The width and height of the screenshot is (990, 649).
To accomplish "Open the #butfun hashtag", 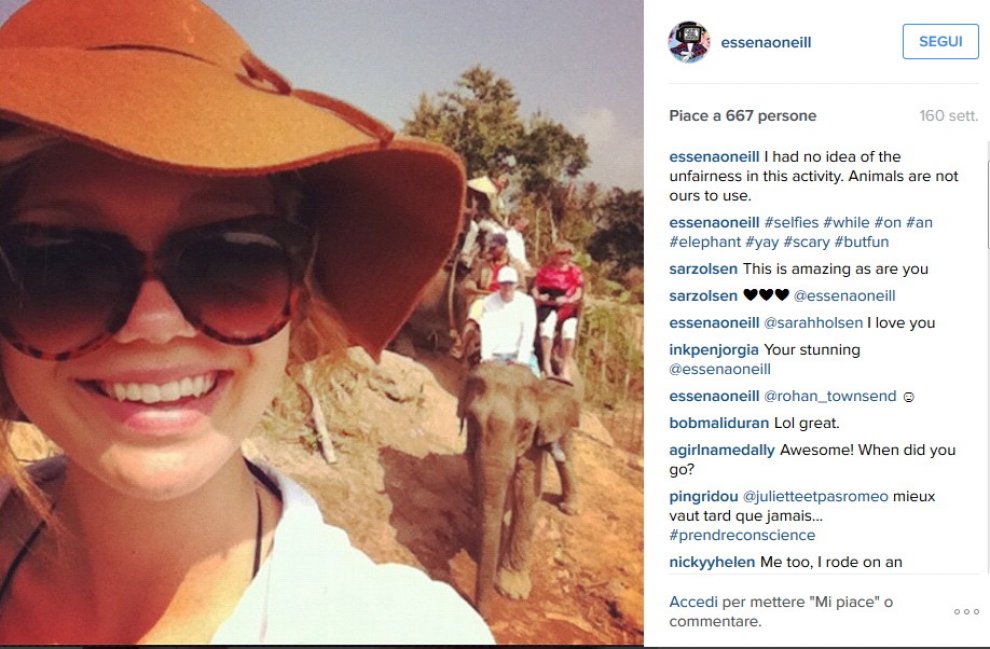I will 861,242.
